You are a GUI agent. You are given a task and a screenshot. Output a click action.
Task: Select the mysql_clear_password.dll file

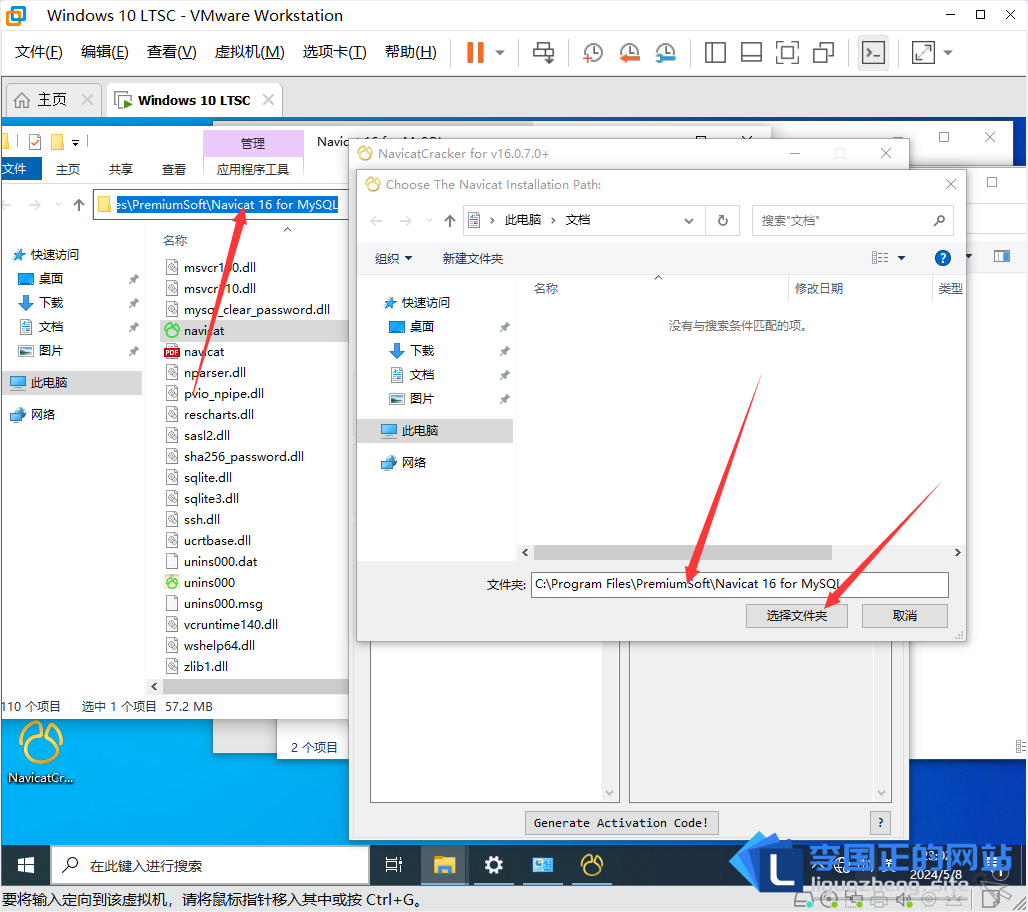256,310
